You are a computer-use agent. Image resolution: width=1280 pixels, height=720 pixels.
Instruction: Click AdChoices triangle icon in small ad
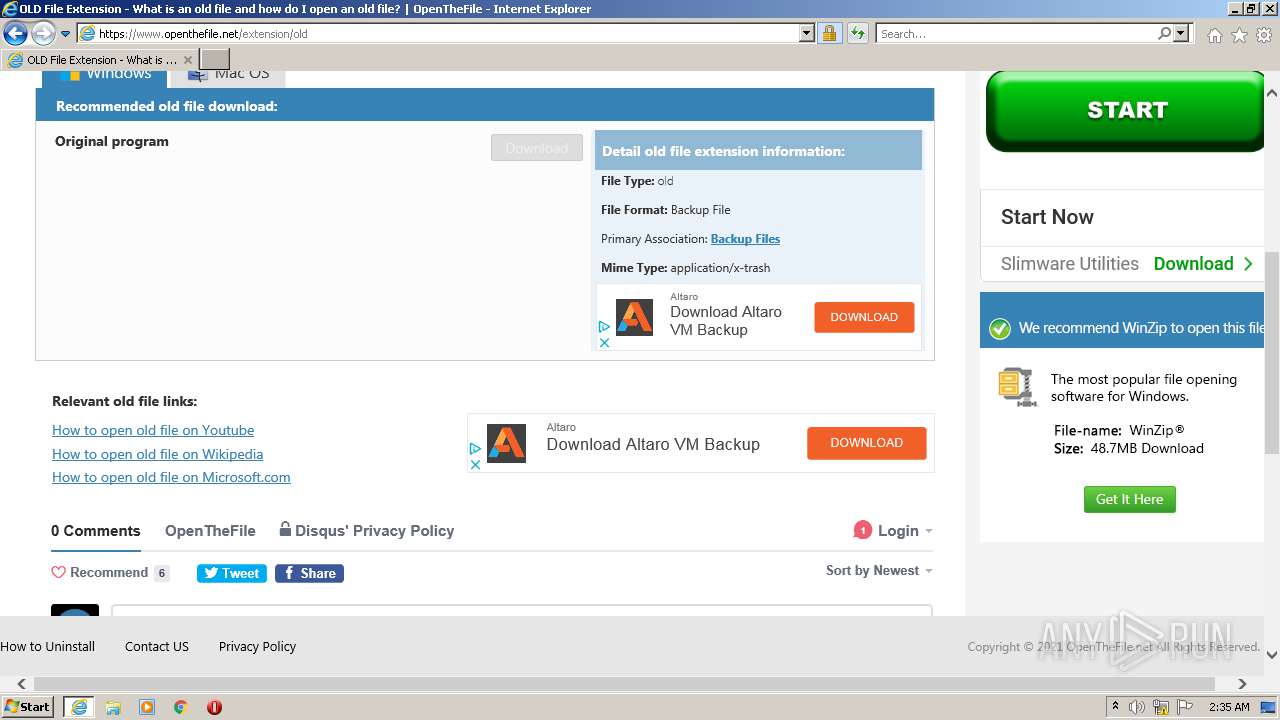pos(604,327)
